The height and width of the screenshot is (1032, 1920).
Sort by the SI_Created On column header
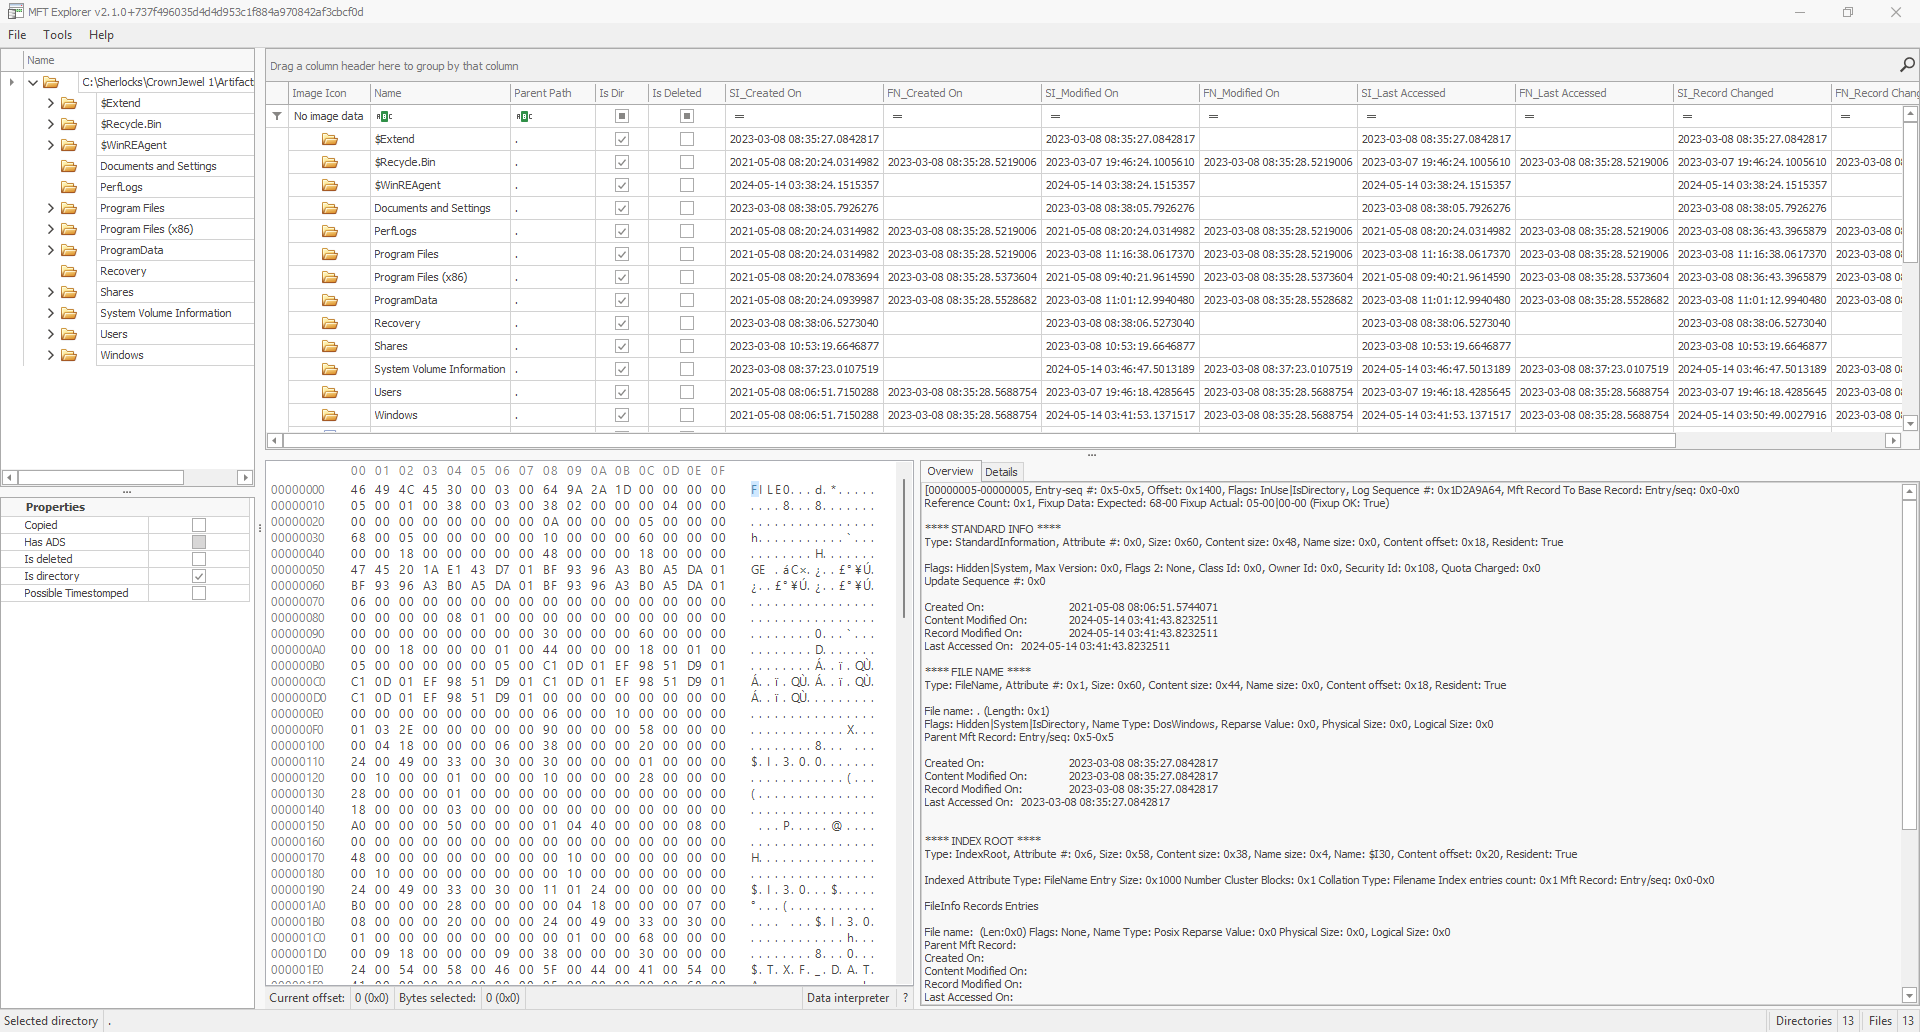[804, 93]
